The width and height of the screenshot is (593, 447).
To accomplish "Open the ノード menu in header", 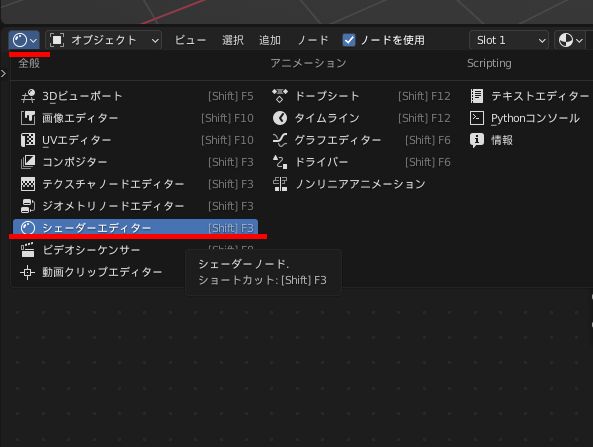I will [x=313, y=40].
